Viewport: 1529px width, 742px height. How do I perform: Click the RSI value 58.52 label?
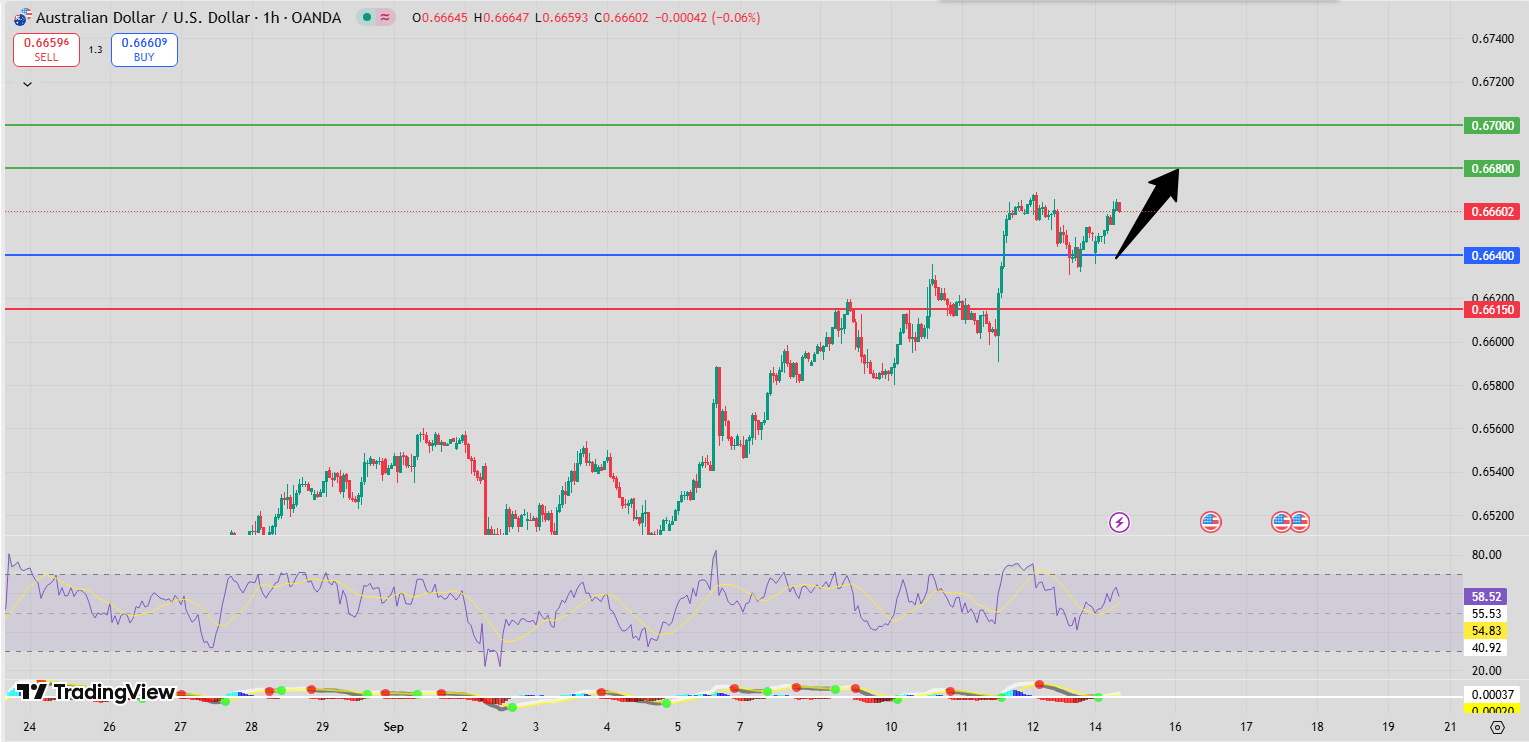pyautogui.click(x=1486, y=596)
